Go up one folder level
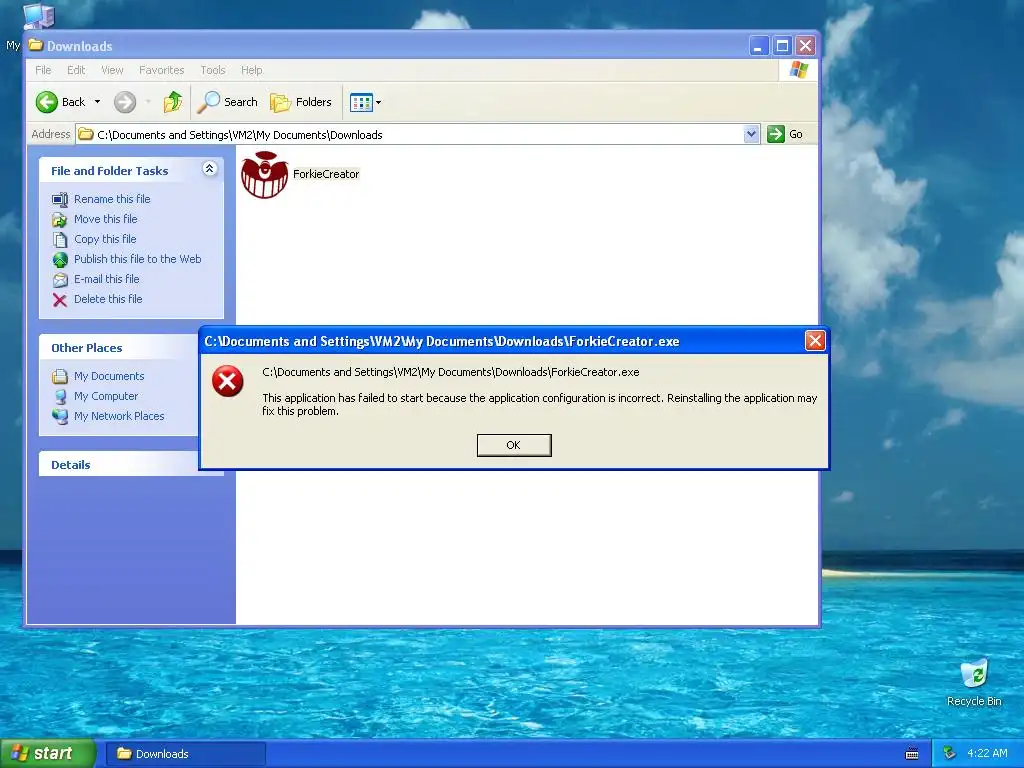The width and height of the screenshot is (1024, 768). click(x=173, y=102)
